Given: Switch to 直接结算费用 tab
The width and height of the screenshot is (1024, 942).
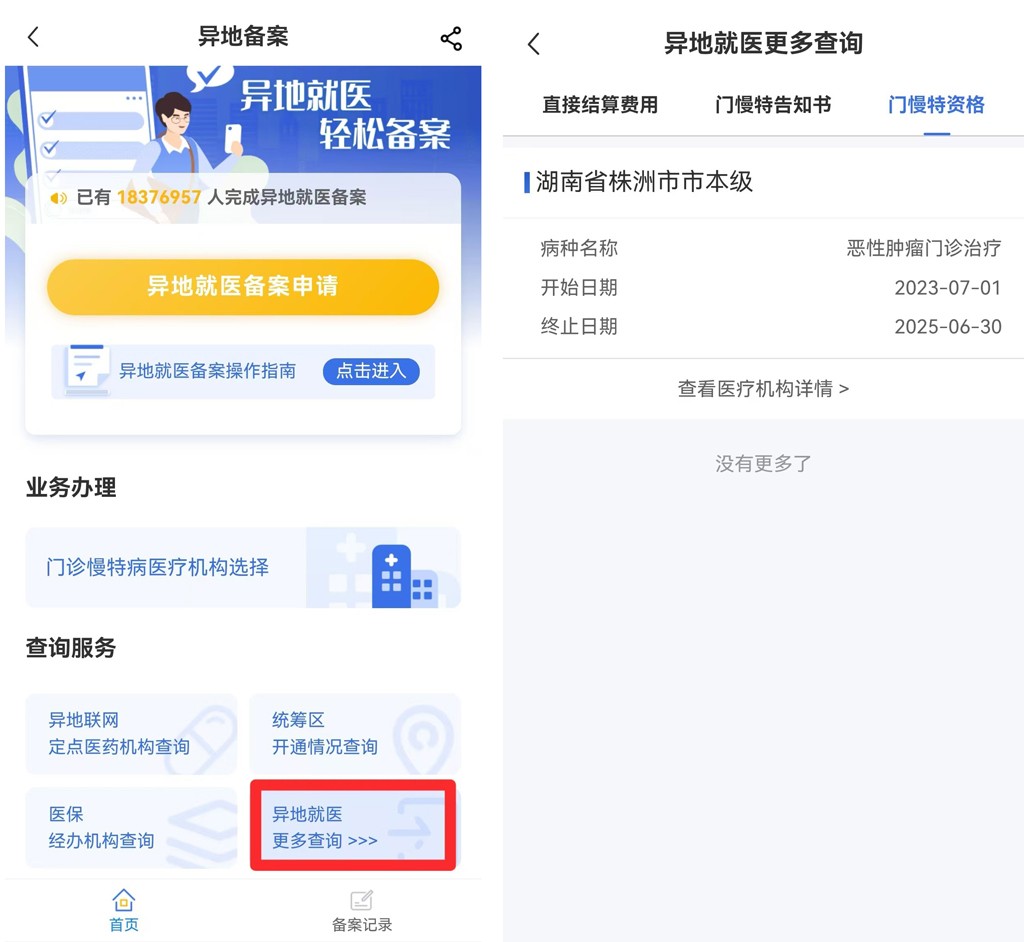Looking at the screenshot, I should [x=600, y=105].
